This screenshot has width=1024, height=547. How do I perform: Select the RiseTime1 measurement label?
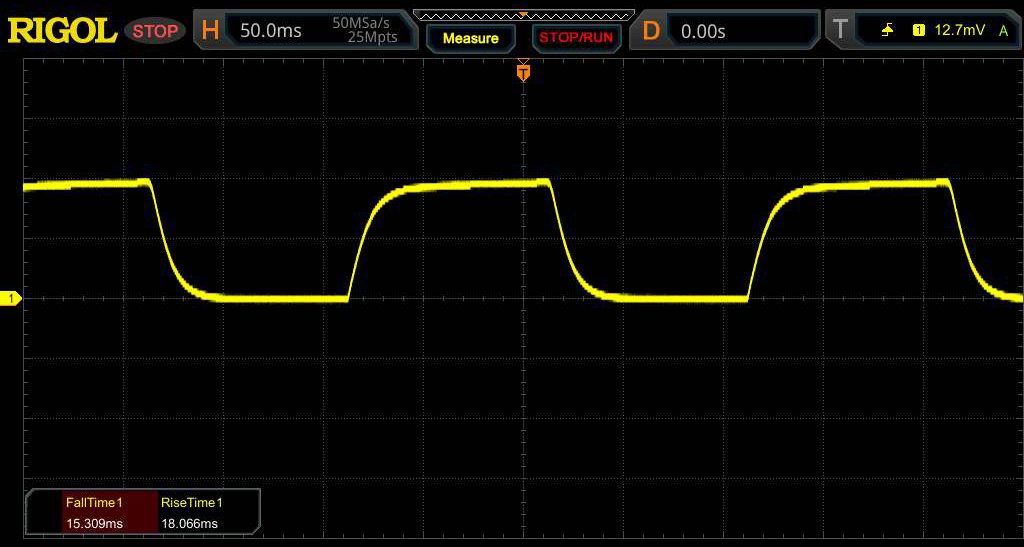191,503
